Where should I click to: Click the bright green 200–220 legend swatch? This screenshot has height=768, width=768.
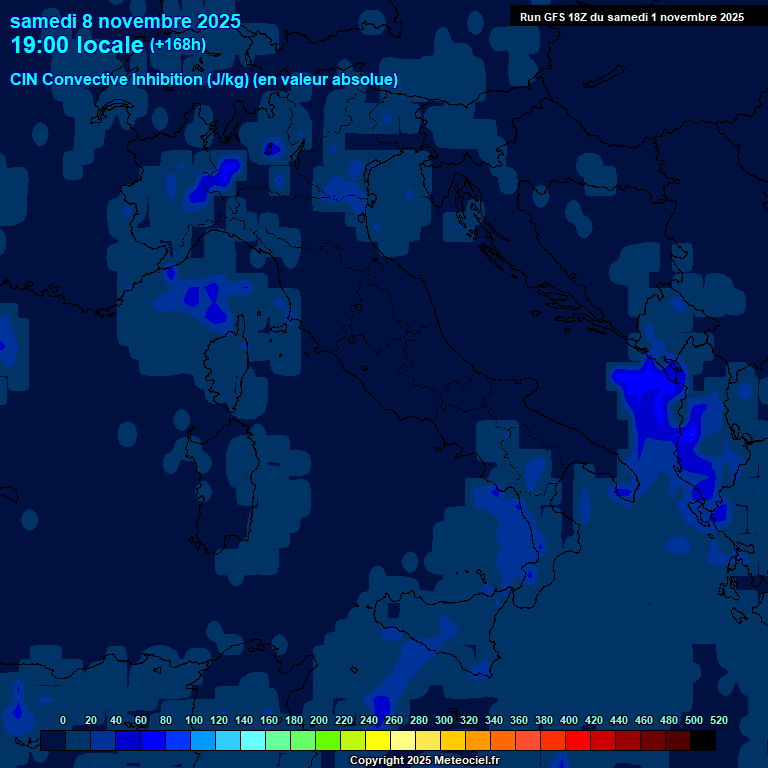click(x=328, y=740)
